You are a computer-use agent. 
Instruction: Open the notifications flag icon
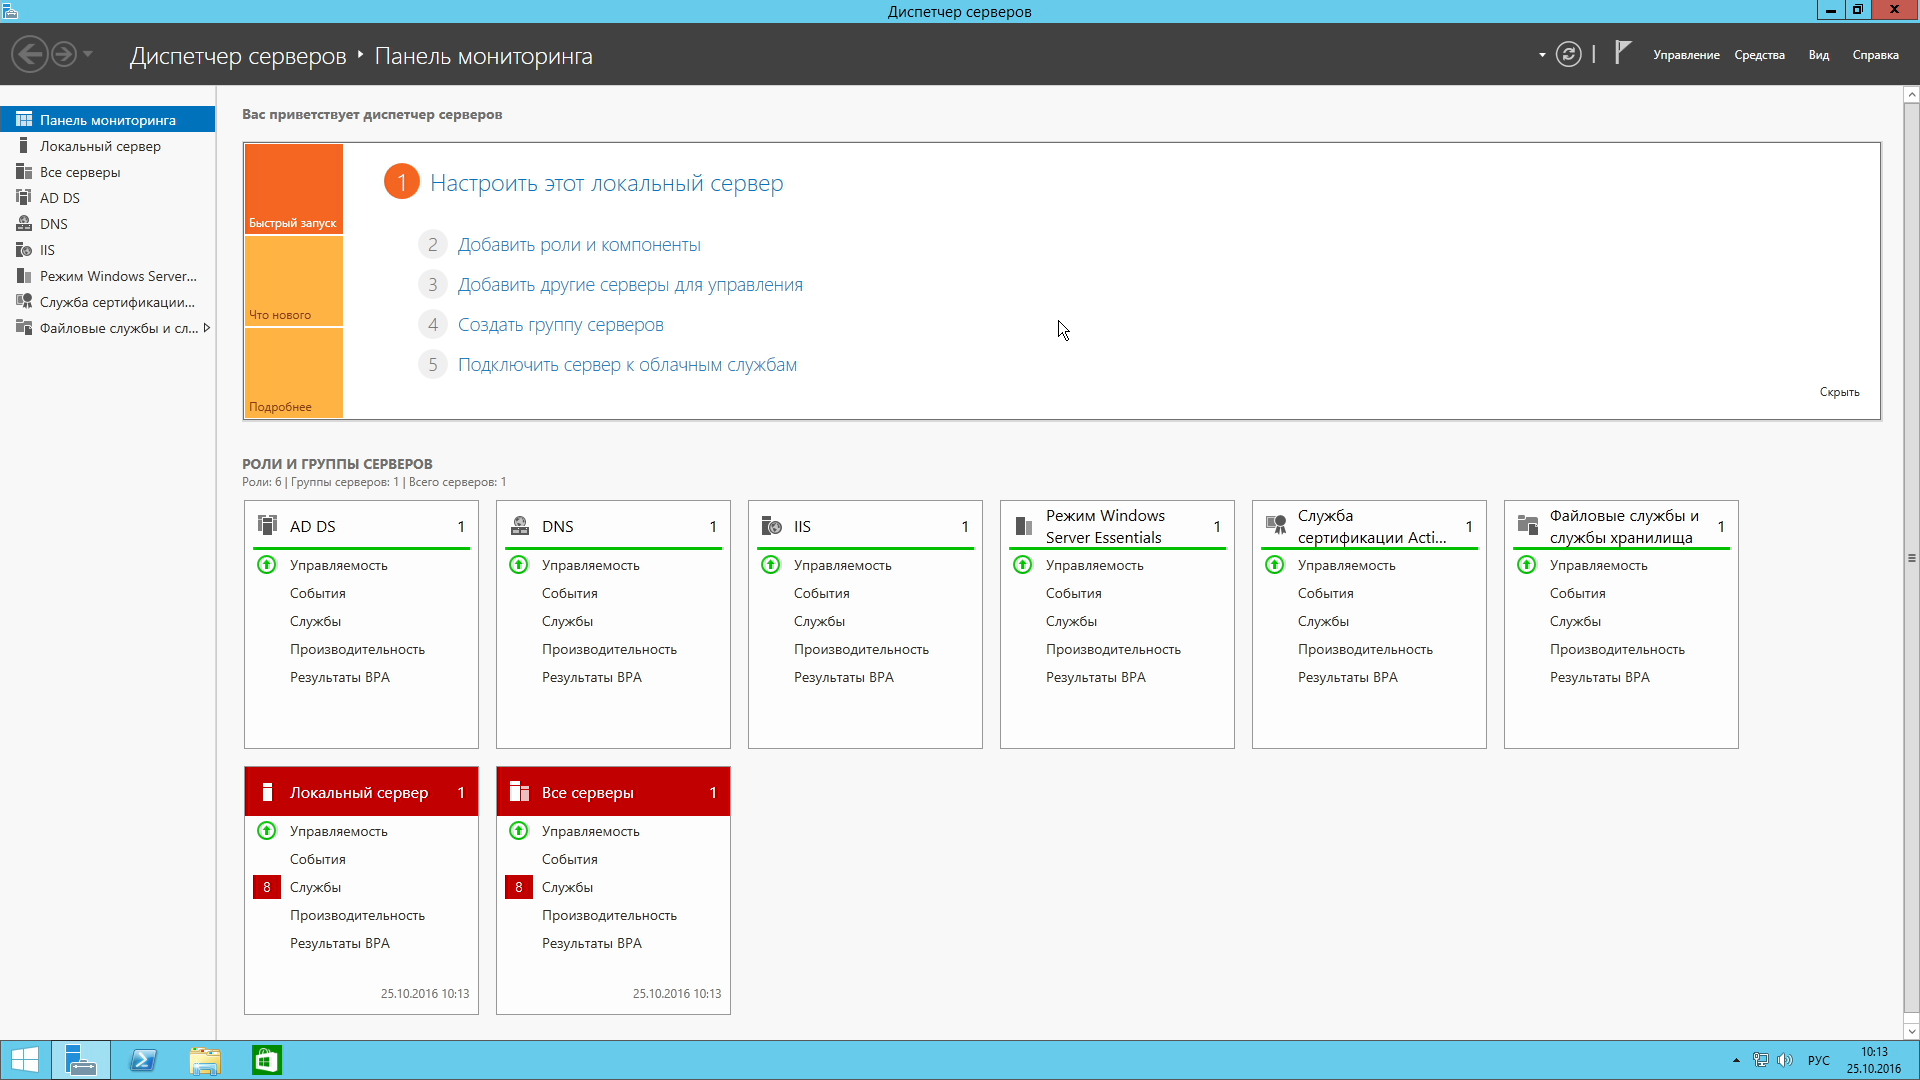[x=1623, y=53]
